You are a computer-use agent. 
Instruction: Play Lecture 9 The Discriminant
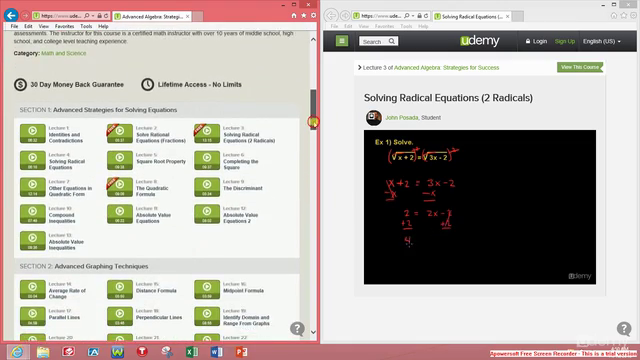[x=207, y=187]
